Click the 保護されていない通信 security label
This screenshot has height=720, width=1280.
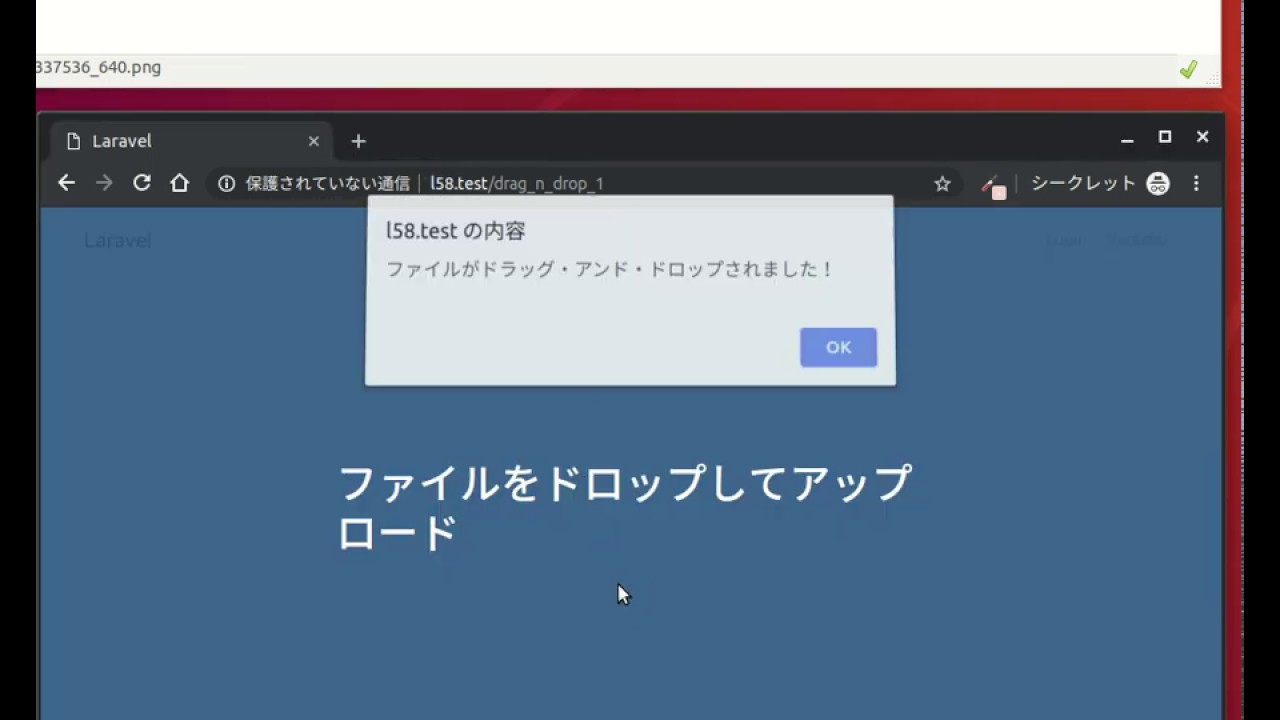tap(328, 183)
